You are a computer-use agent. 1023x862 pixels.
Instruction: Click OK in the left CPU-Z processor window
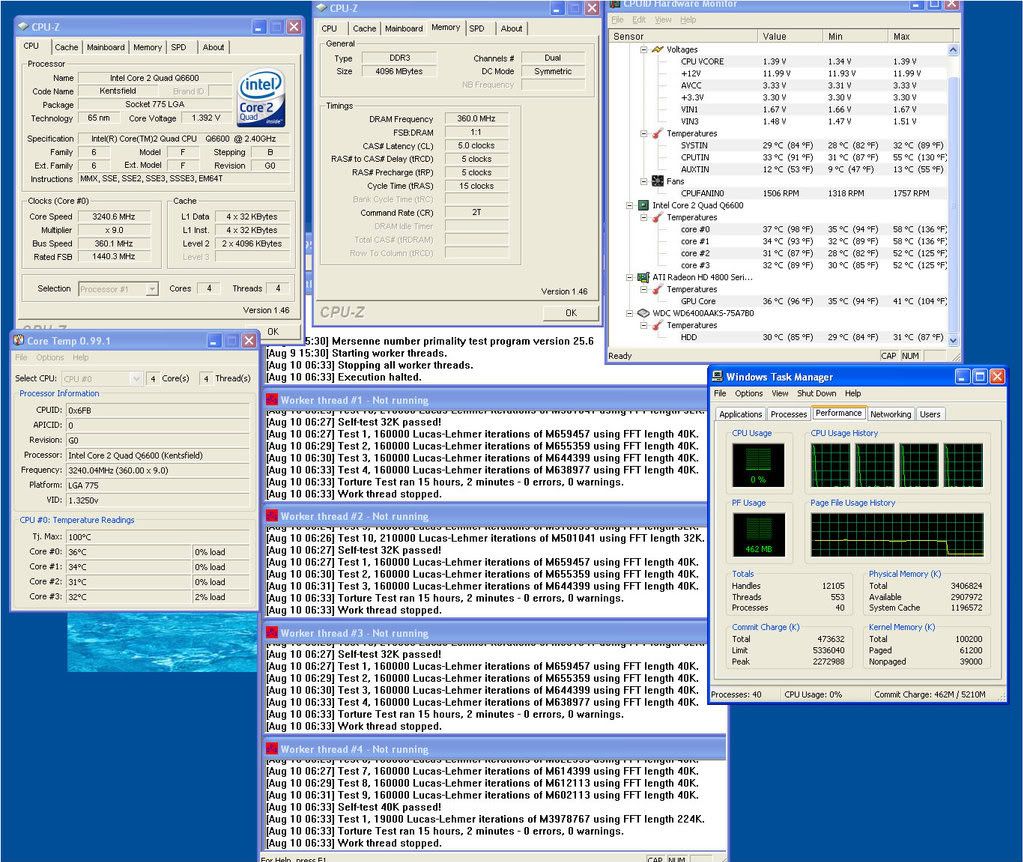(273, 331)
